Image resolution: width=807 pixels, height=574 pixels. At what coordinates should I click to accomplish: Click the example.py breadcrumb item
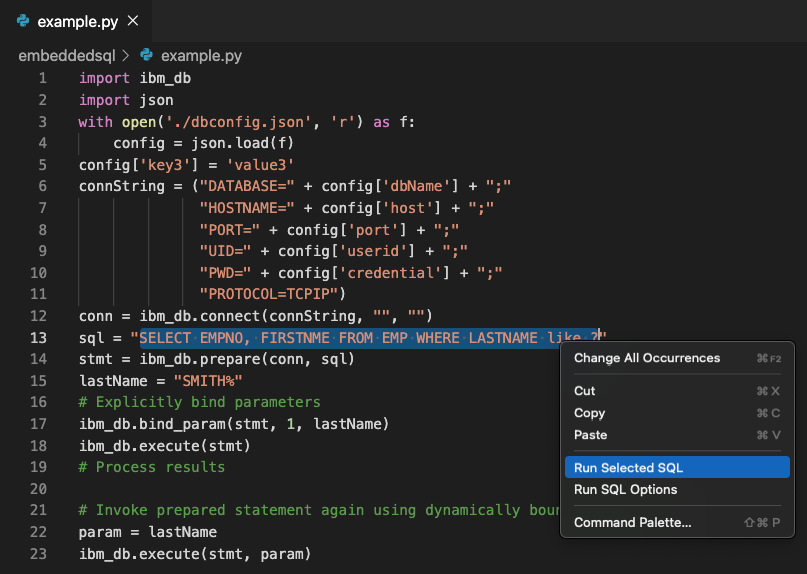coord(201,56)
